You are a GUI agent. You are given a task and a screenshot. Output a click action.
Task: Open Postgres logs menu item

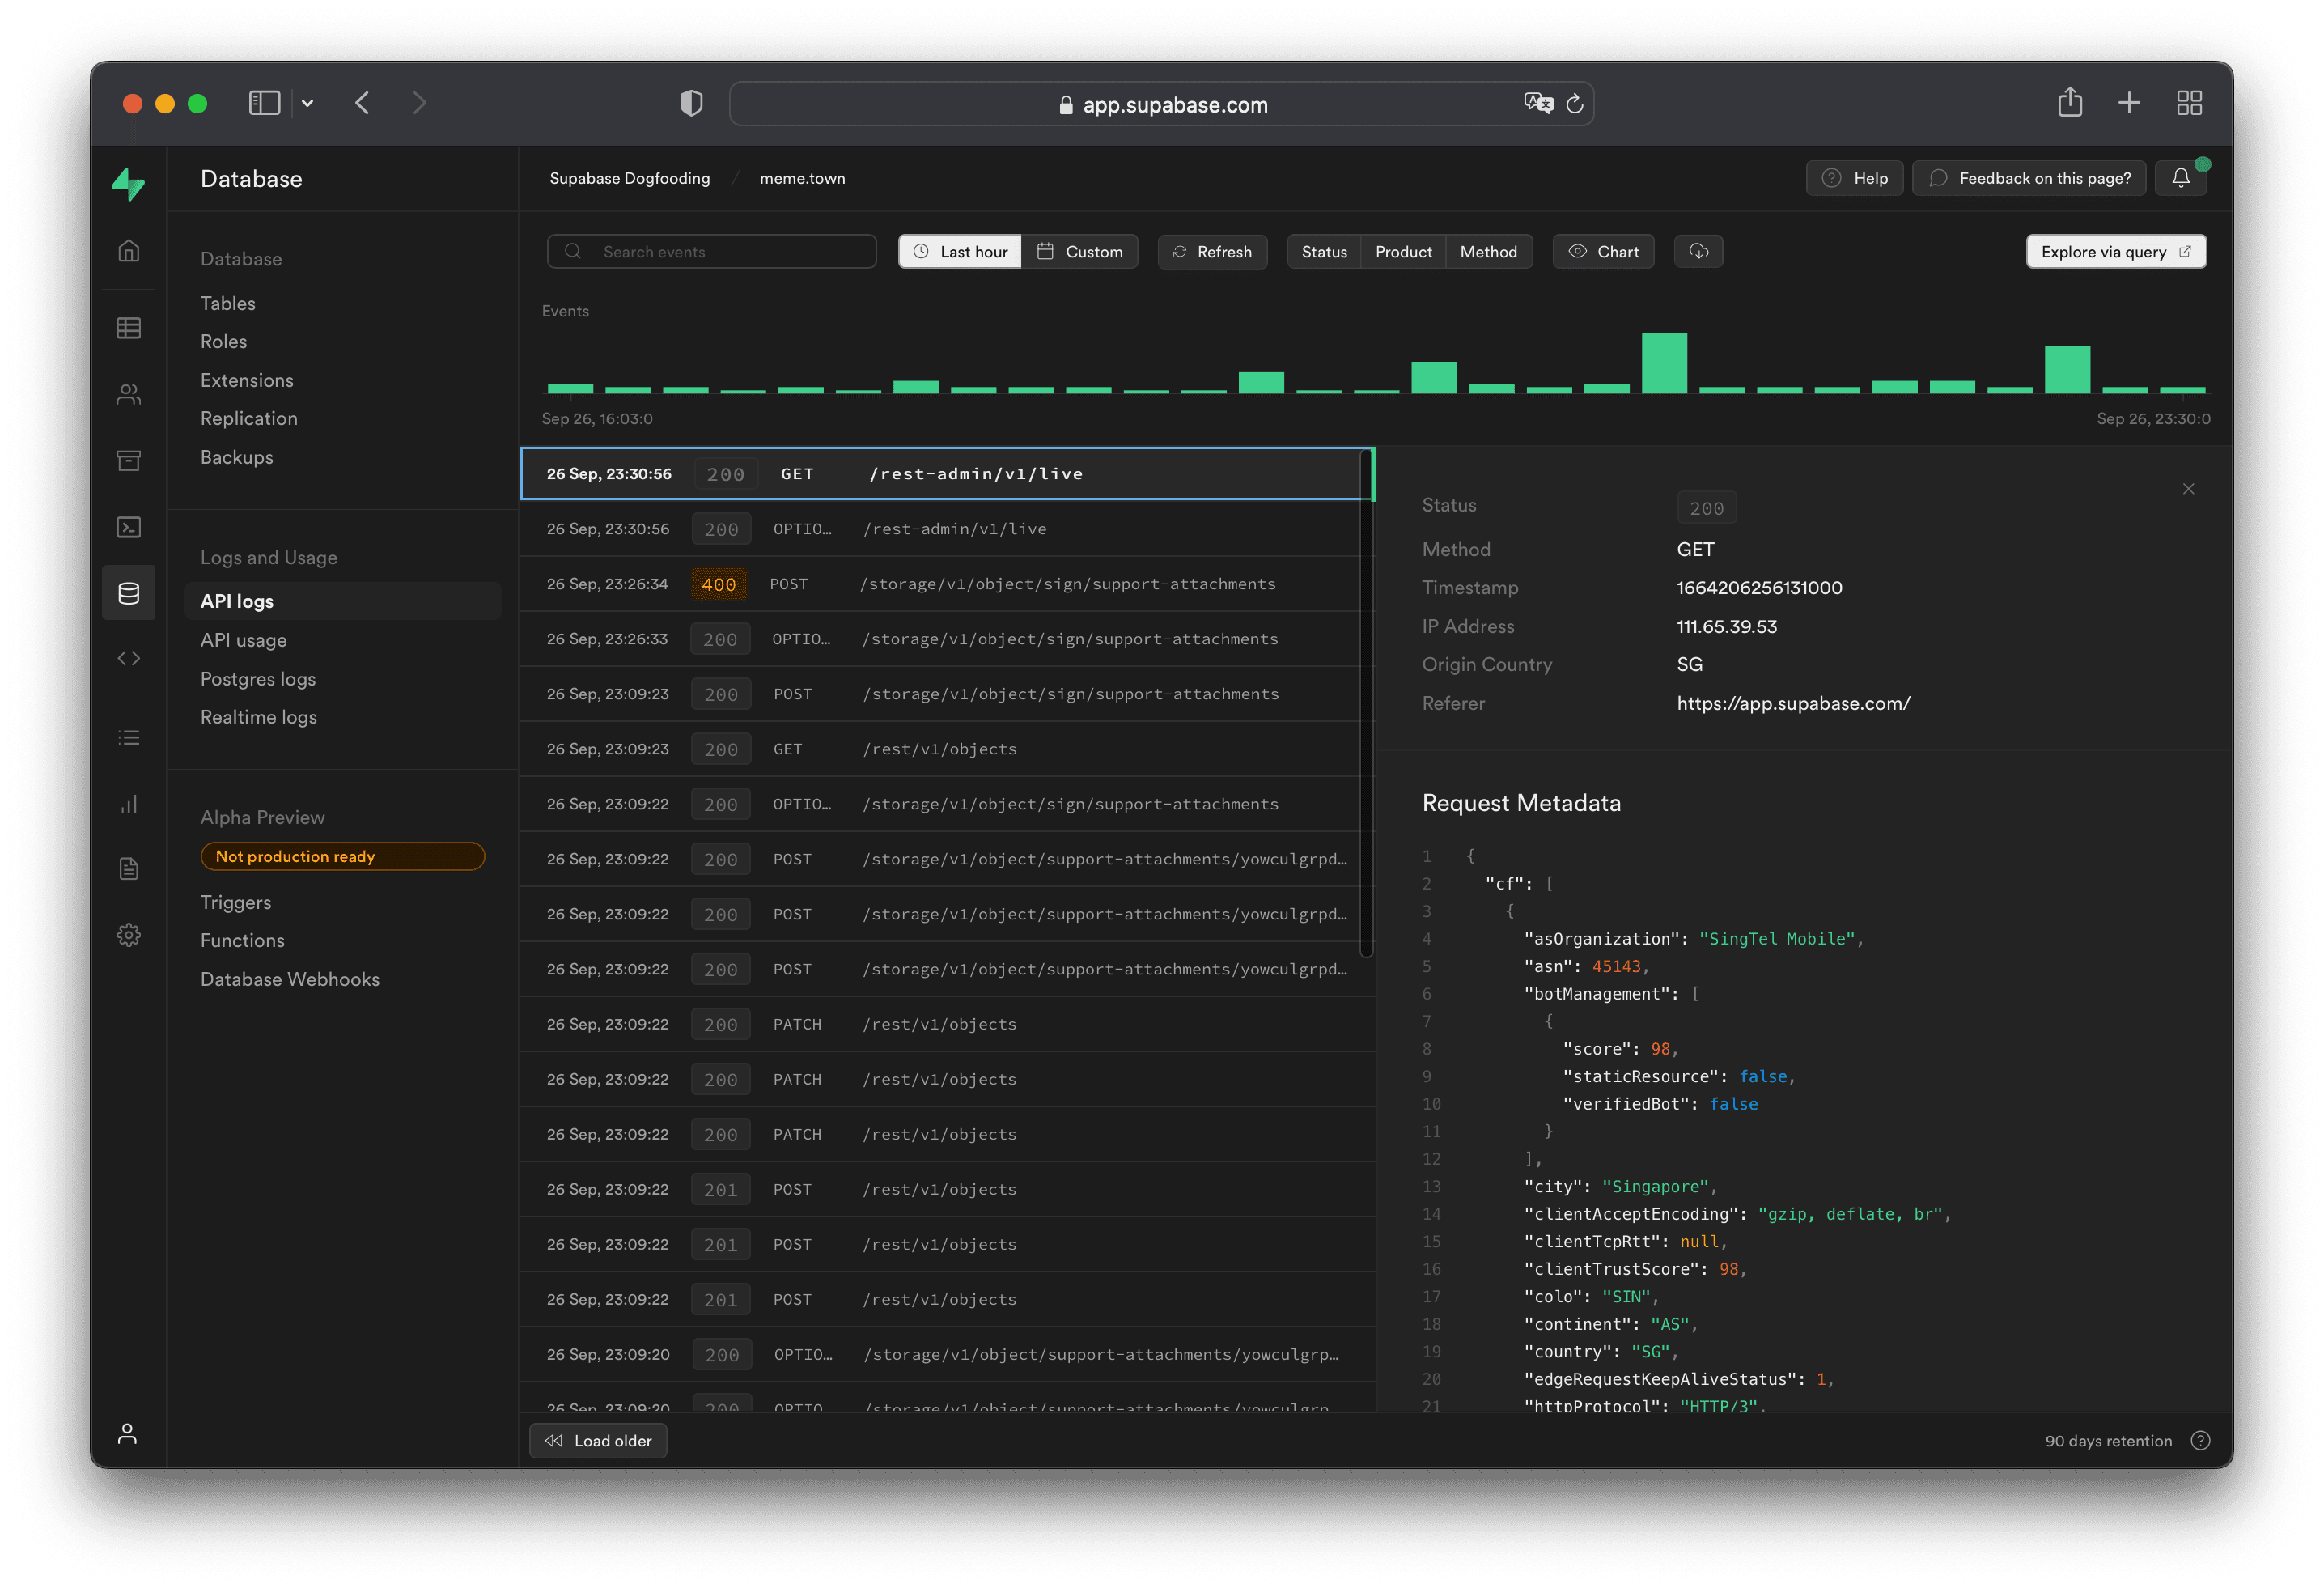[x=257, y=679]
